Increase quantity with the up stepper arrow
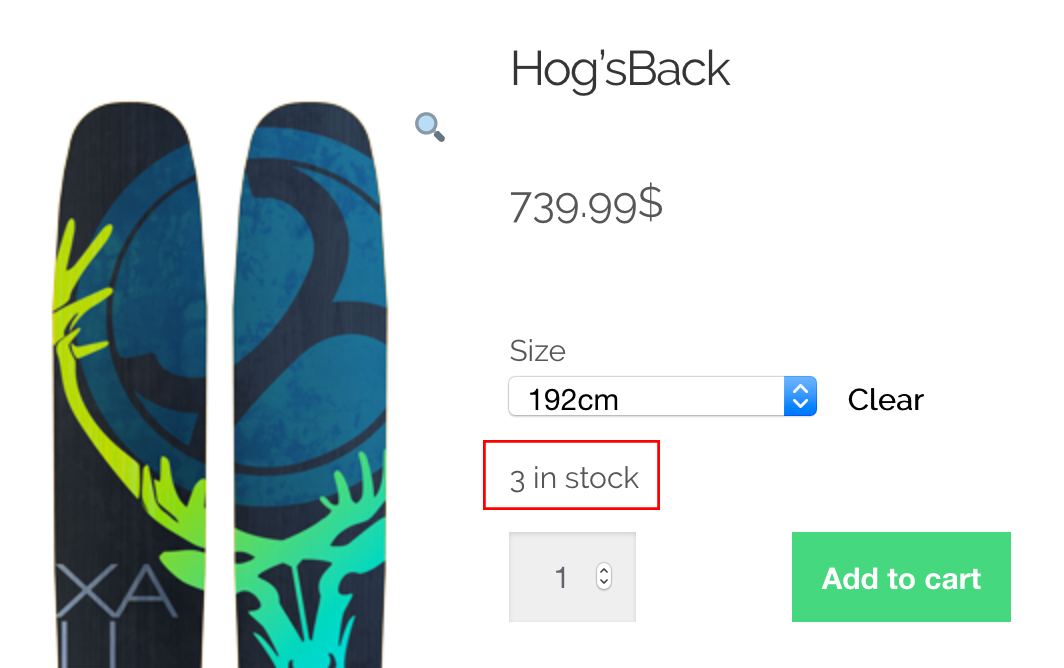Screen dimensions: 1064x668 coord(604,570)
